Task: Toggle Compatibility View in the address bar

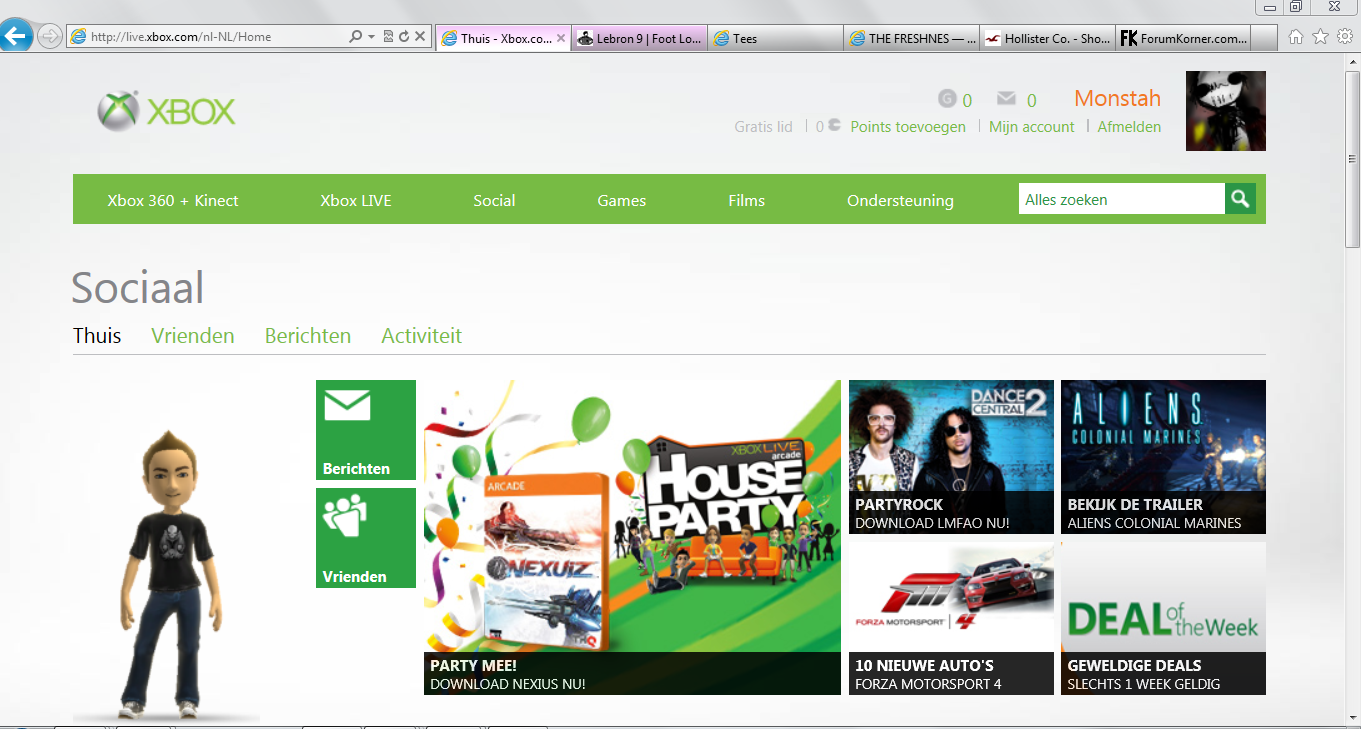Action: tap(388, 37)
